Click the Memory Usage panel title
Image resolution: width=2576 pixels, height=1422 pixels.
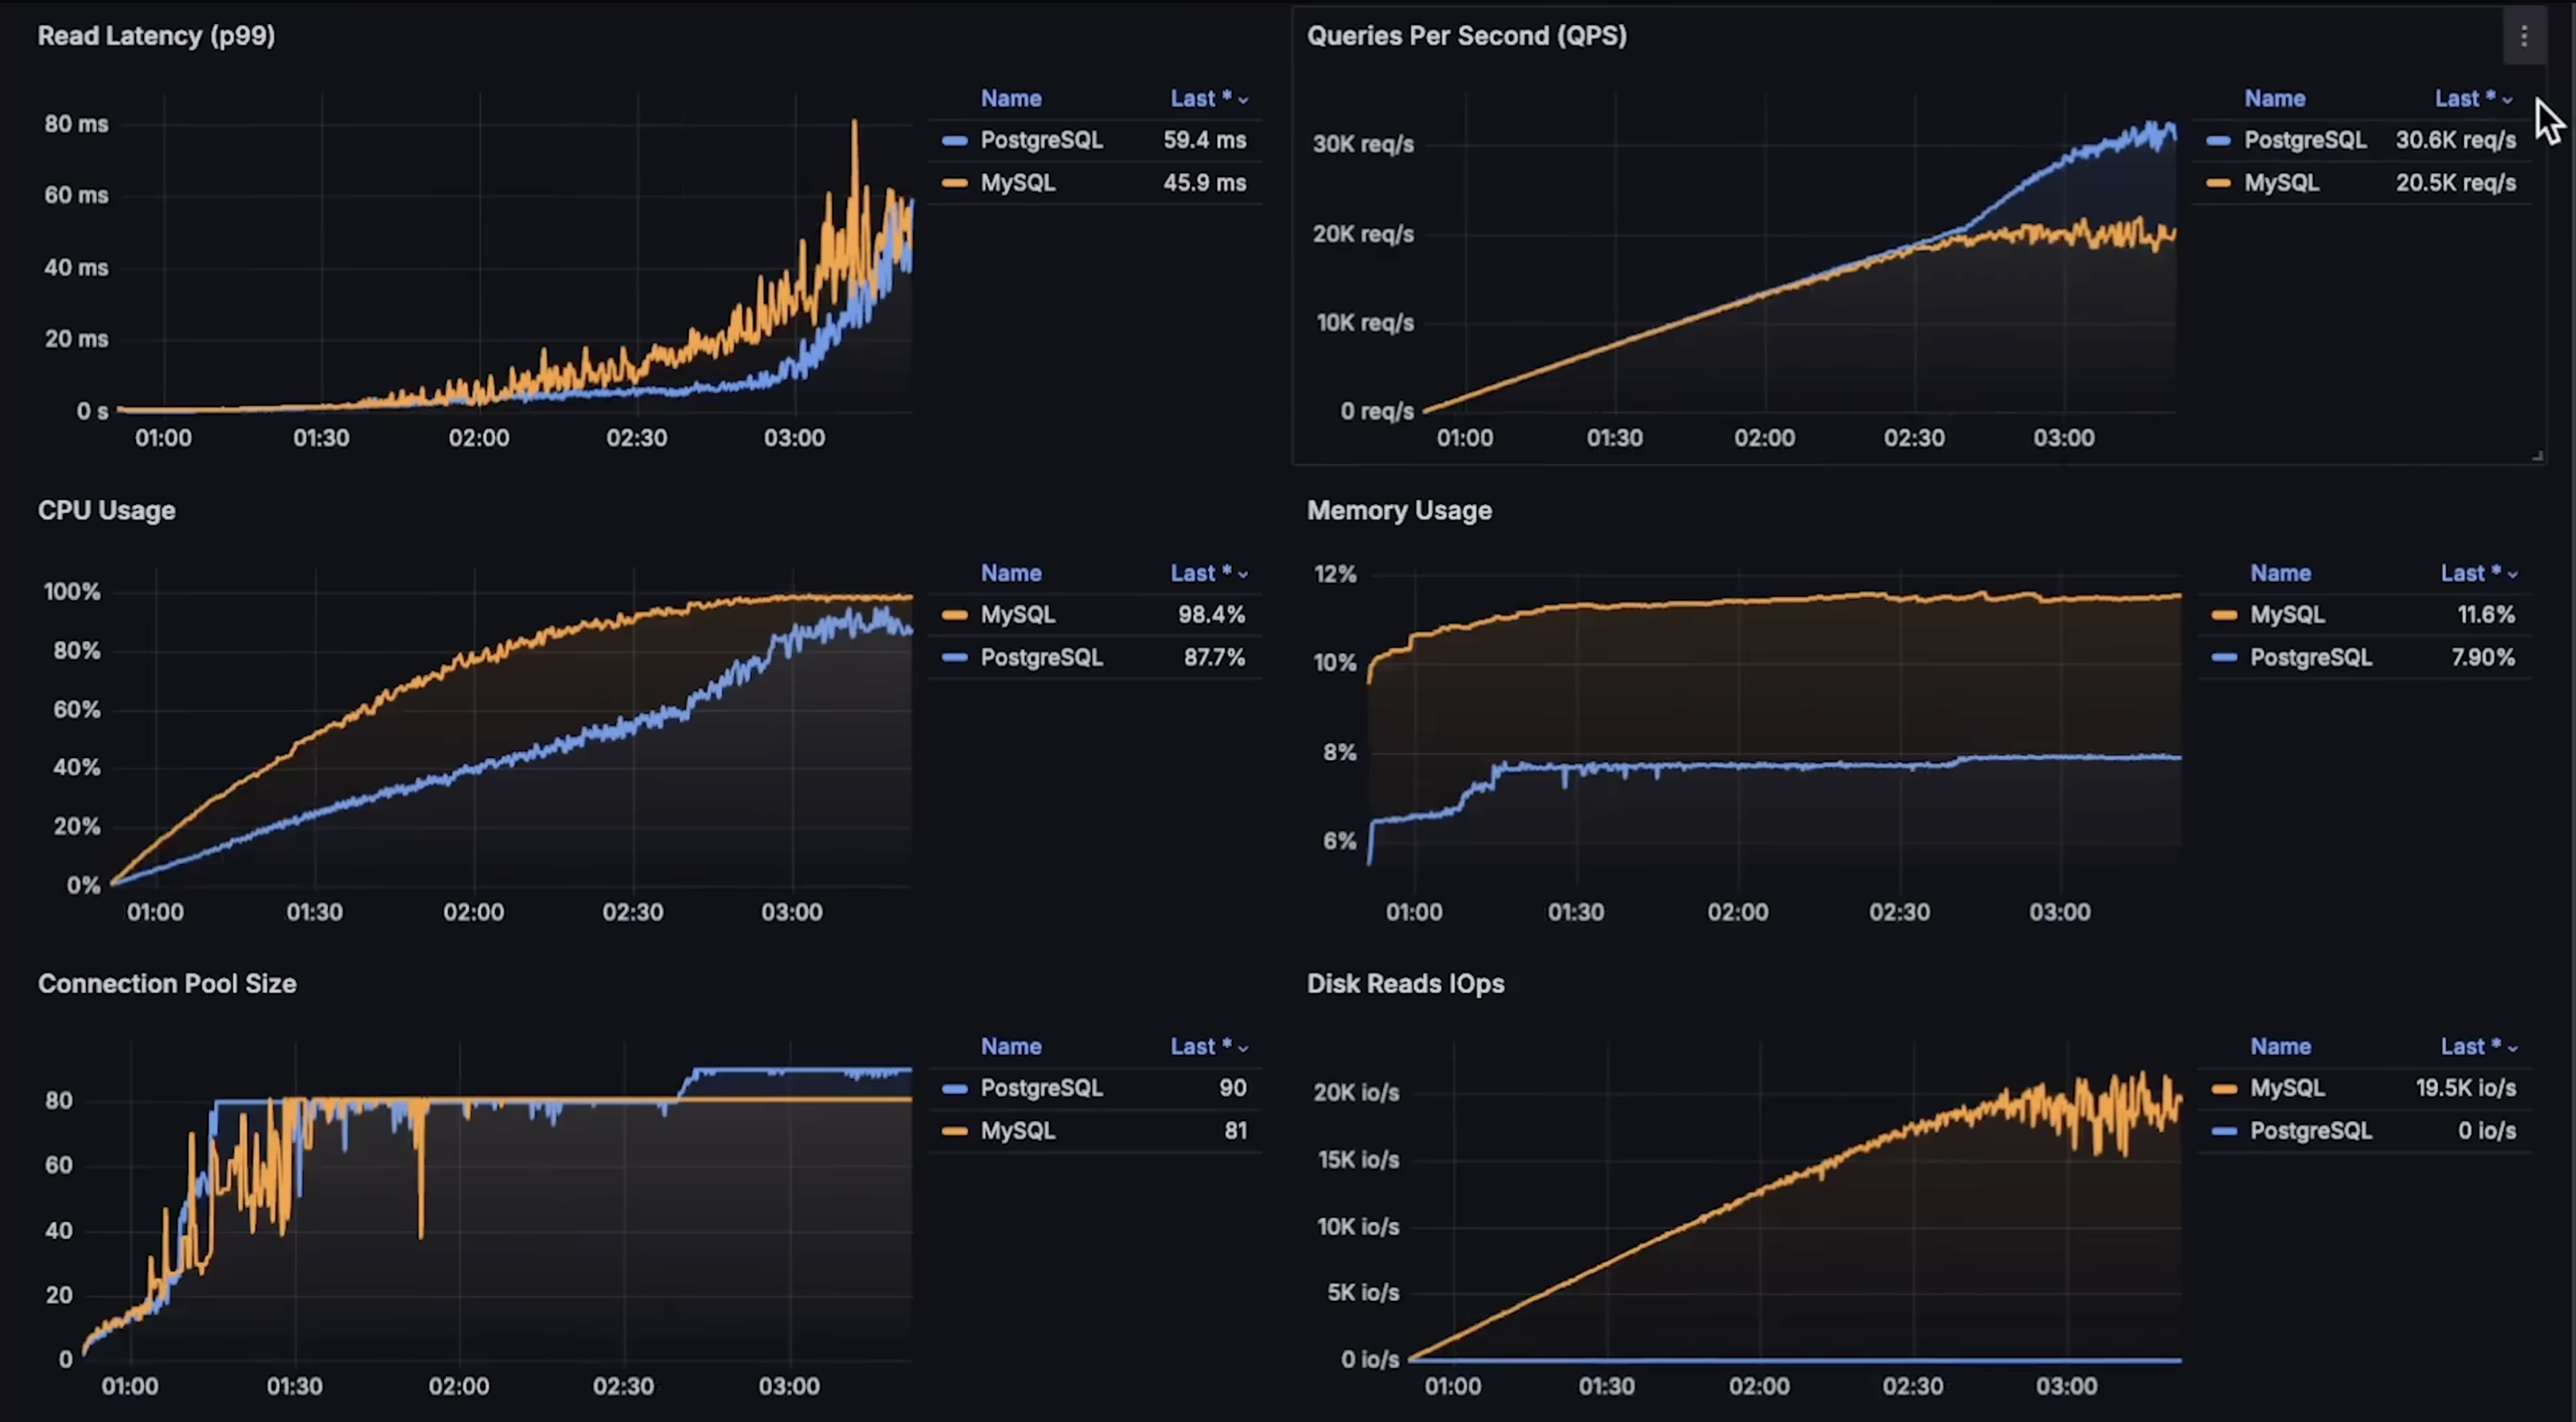tap(1398, 511)
